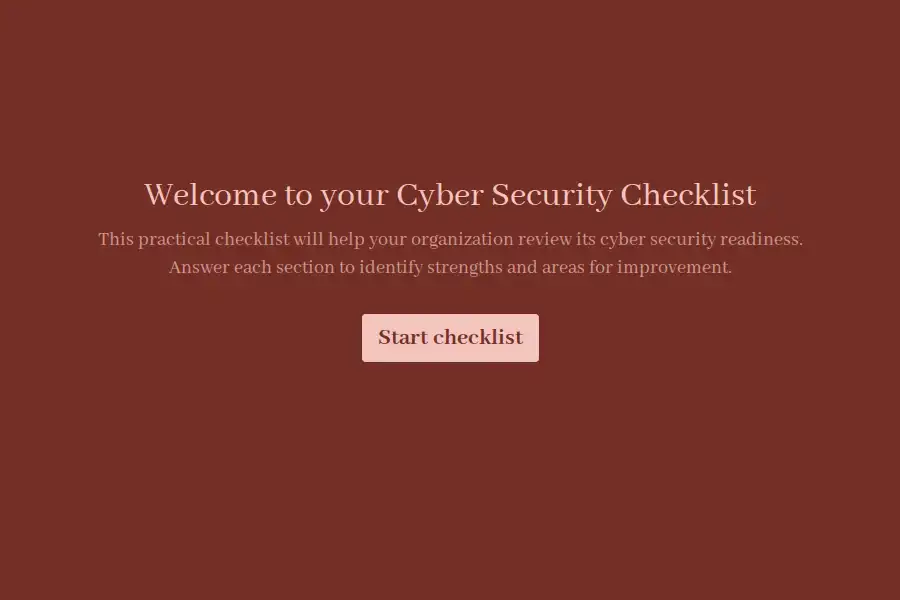Click the phrase 'cyber security' in the description
Screen dimensions: 900x600
click(x=658, y=239)
